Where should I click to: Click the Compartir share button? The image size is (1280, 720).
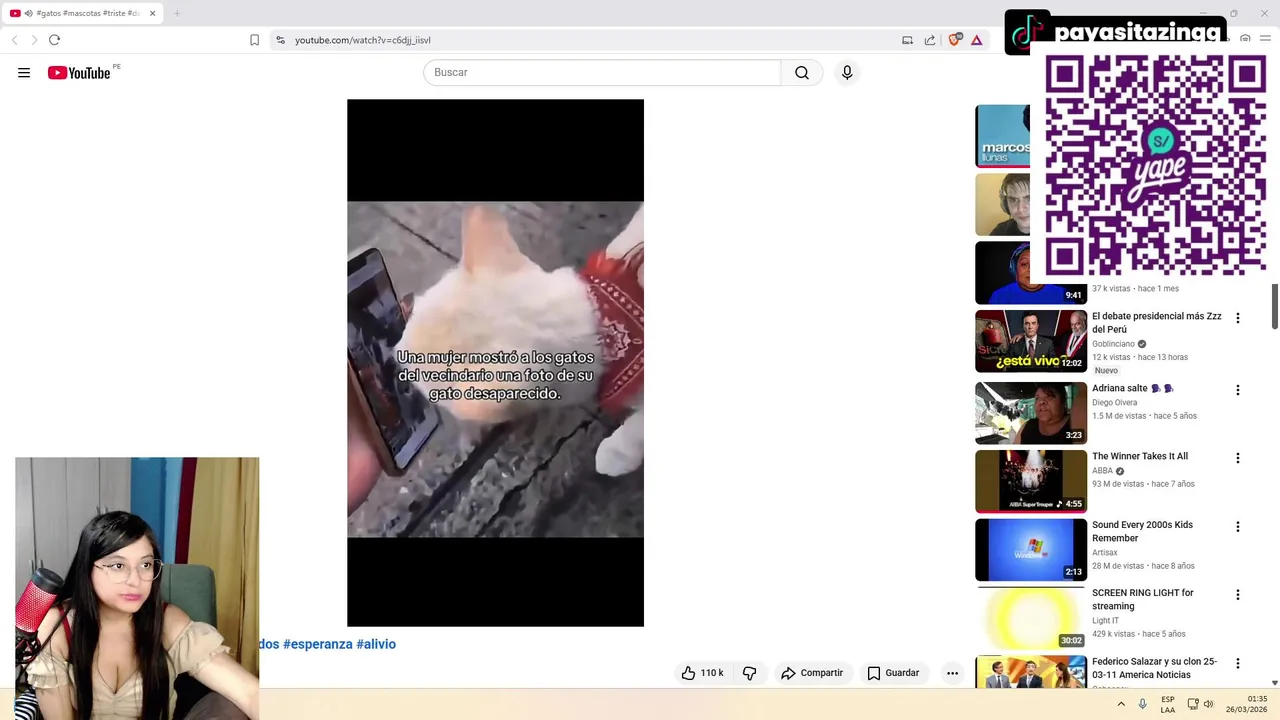[812, 673]
